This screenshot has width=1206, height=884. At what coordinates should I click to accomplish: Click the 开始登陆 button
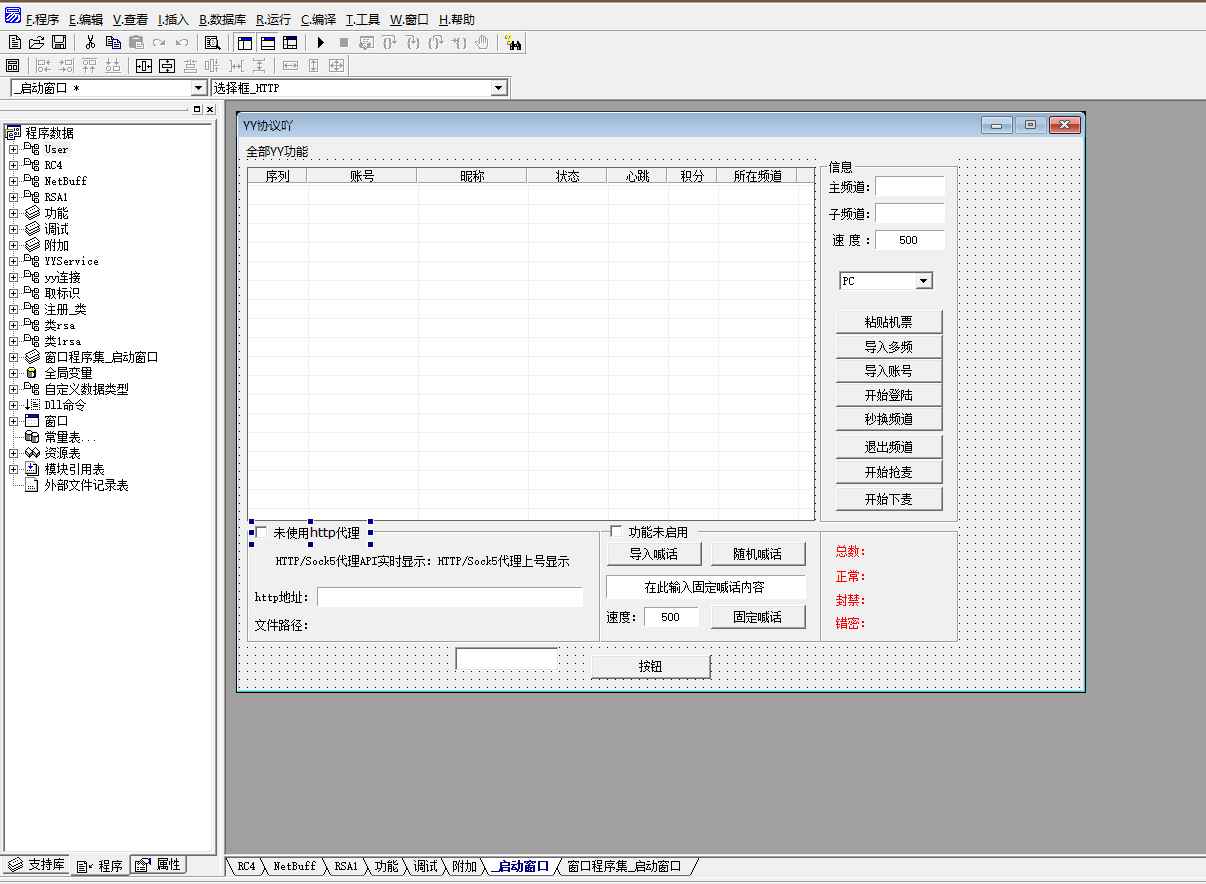click(889, 395)
